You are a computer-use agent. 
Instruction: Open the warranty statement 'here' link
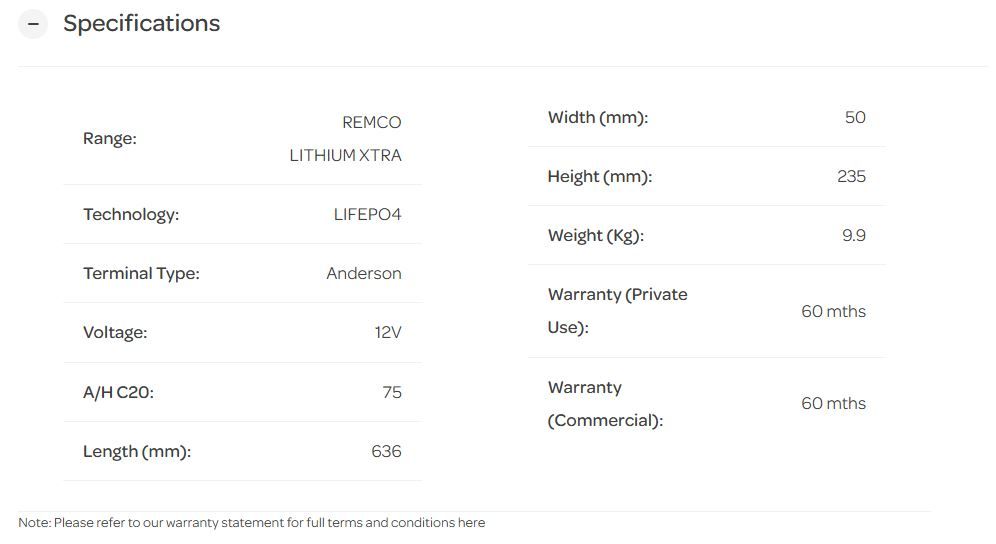point(471,523)
